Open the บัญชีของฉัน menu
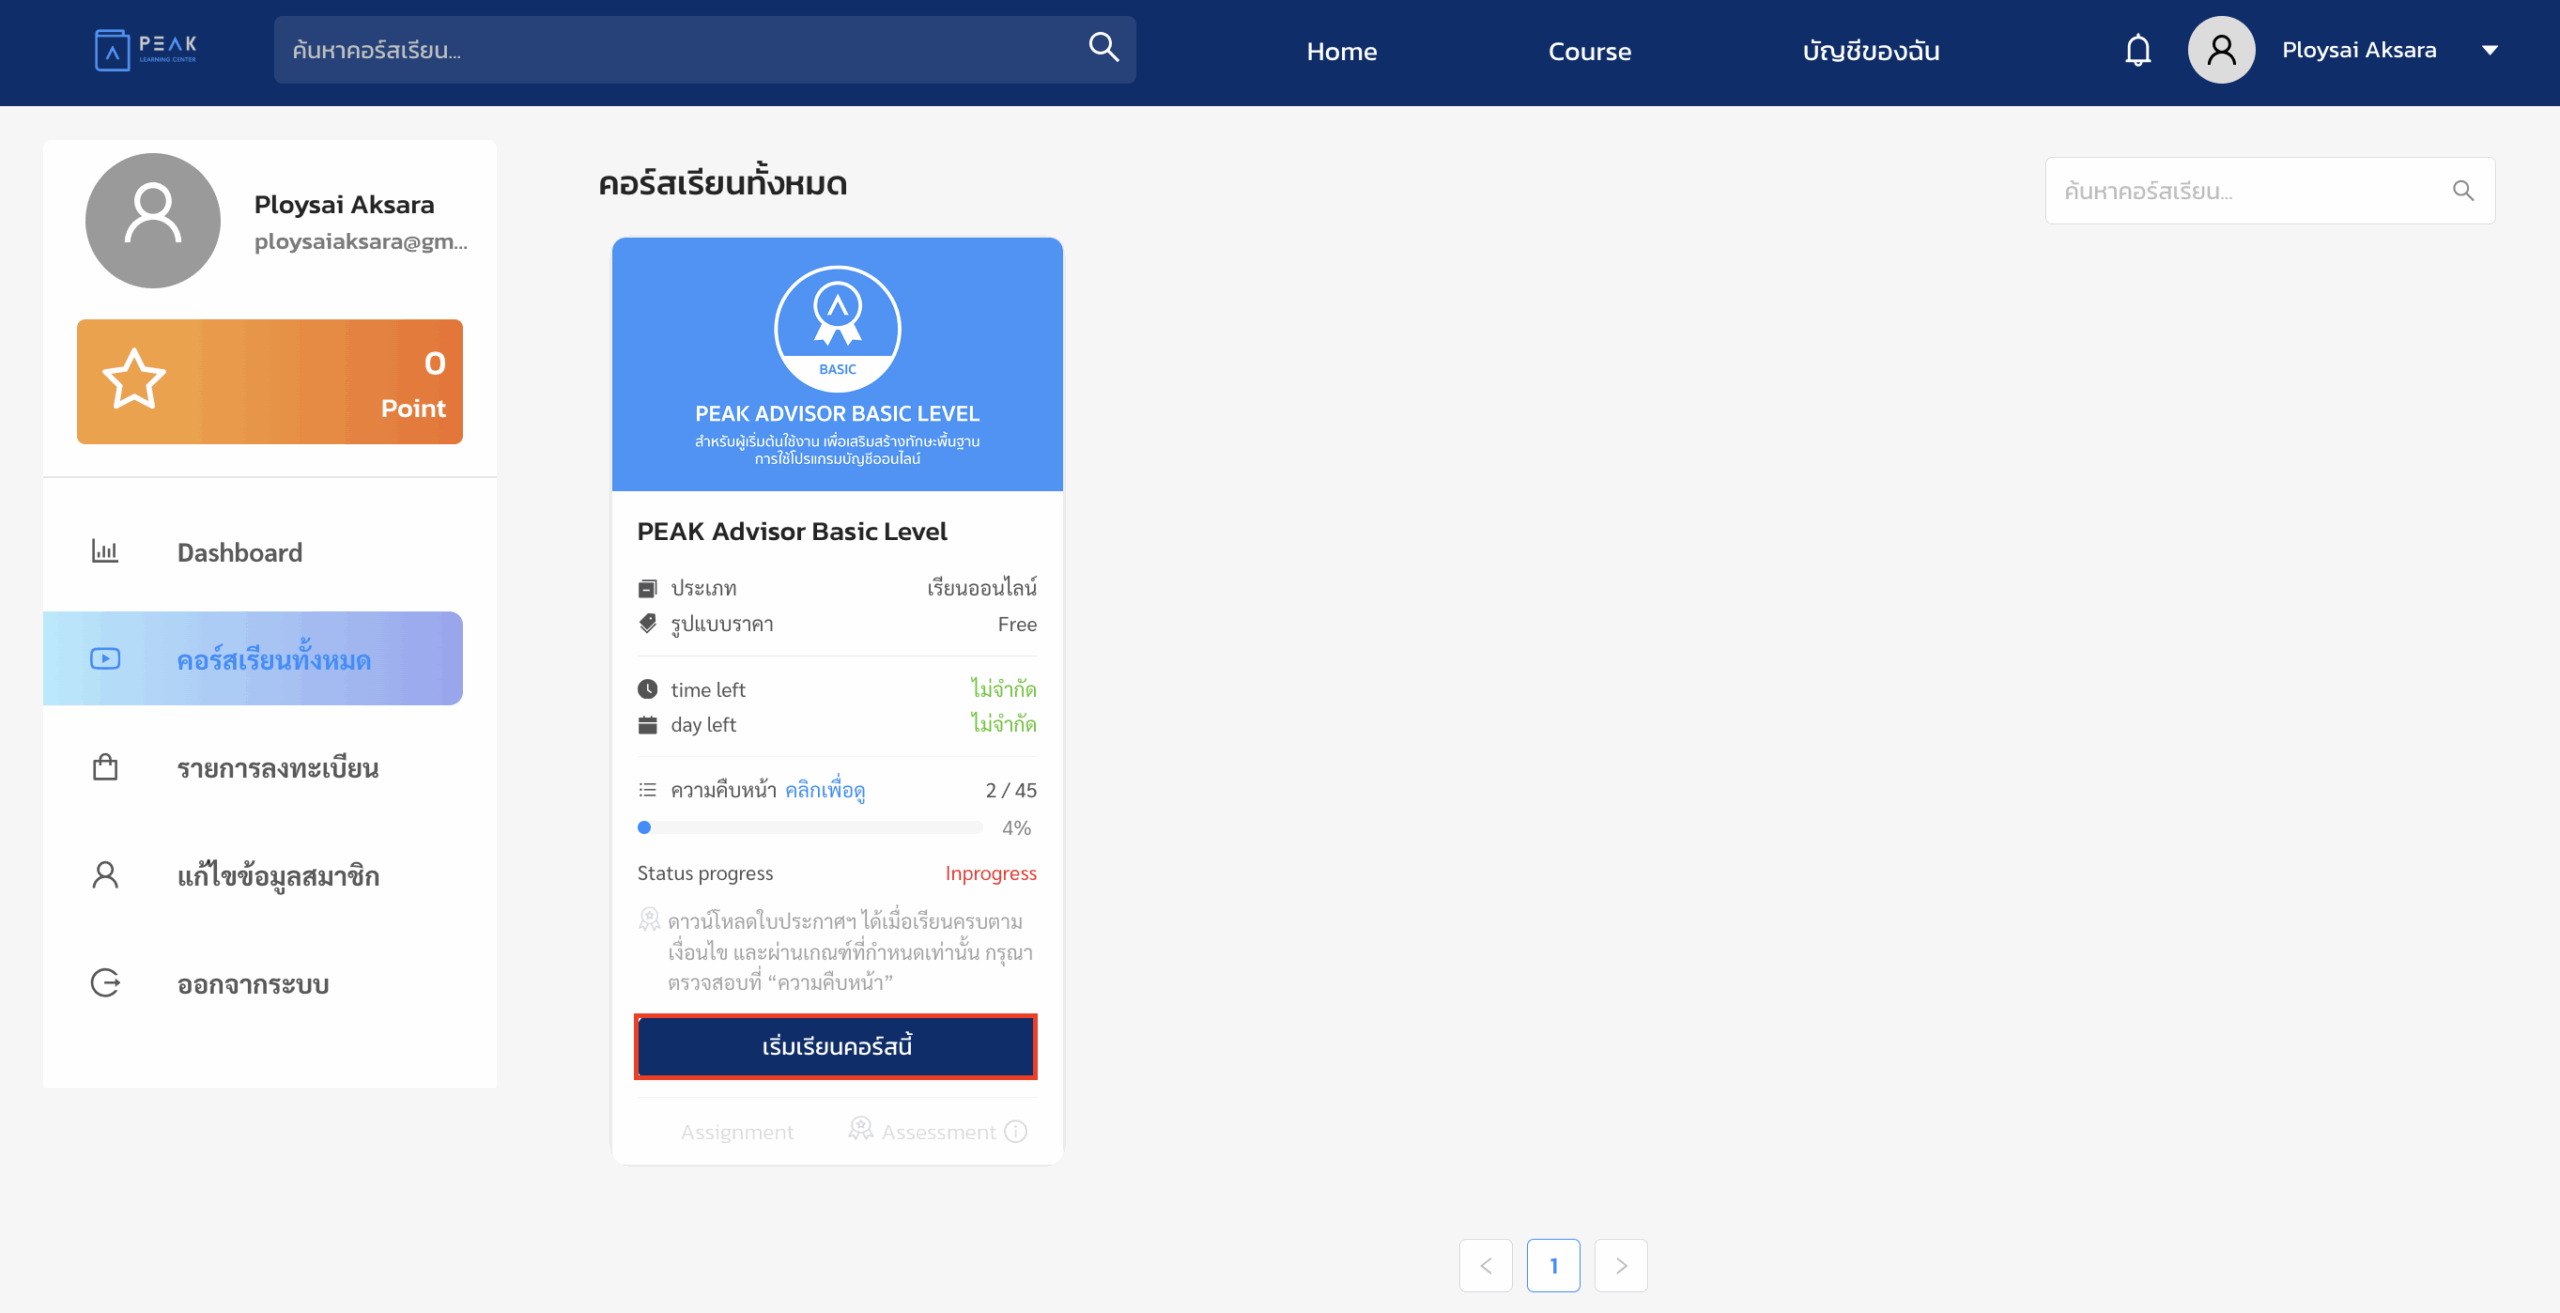The height and width of the screenshot is (1313, 2560). coord(1870,51)
